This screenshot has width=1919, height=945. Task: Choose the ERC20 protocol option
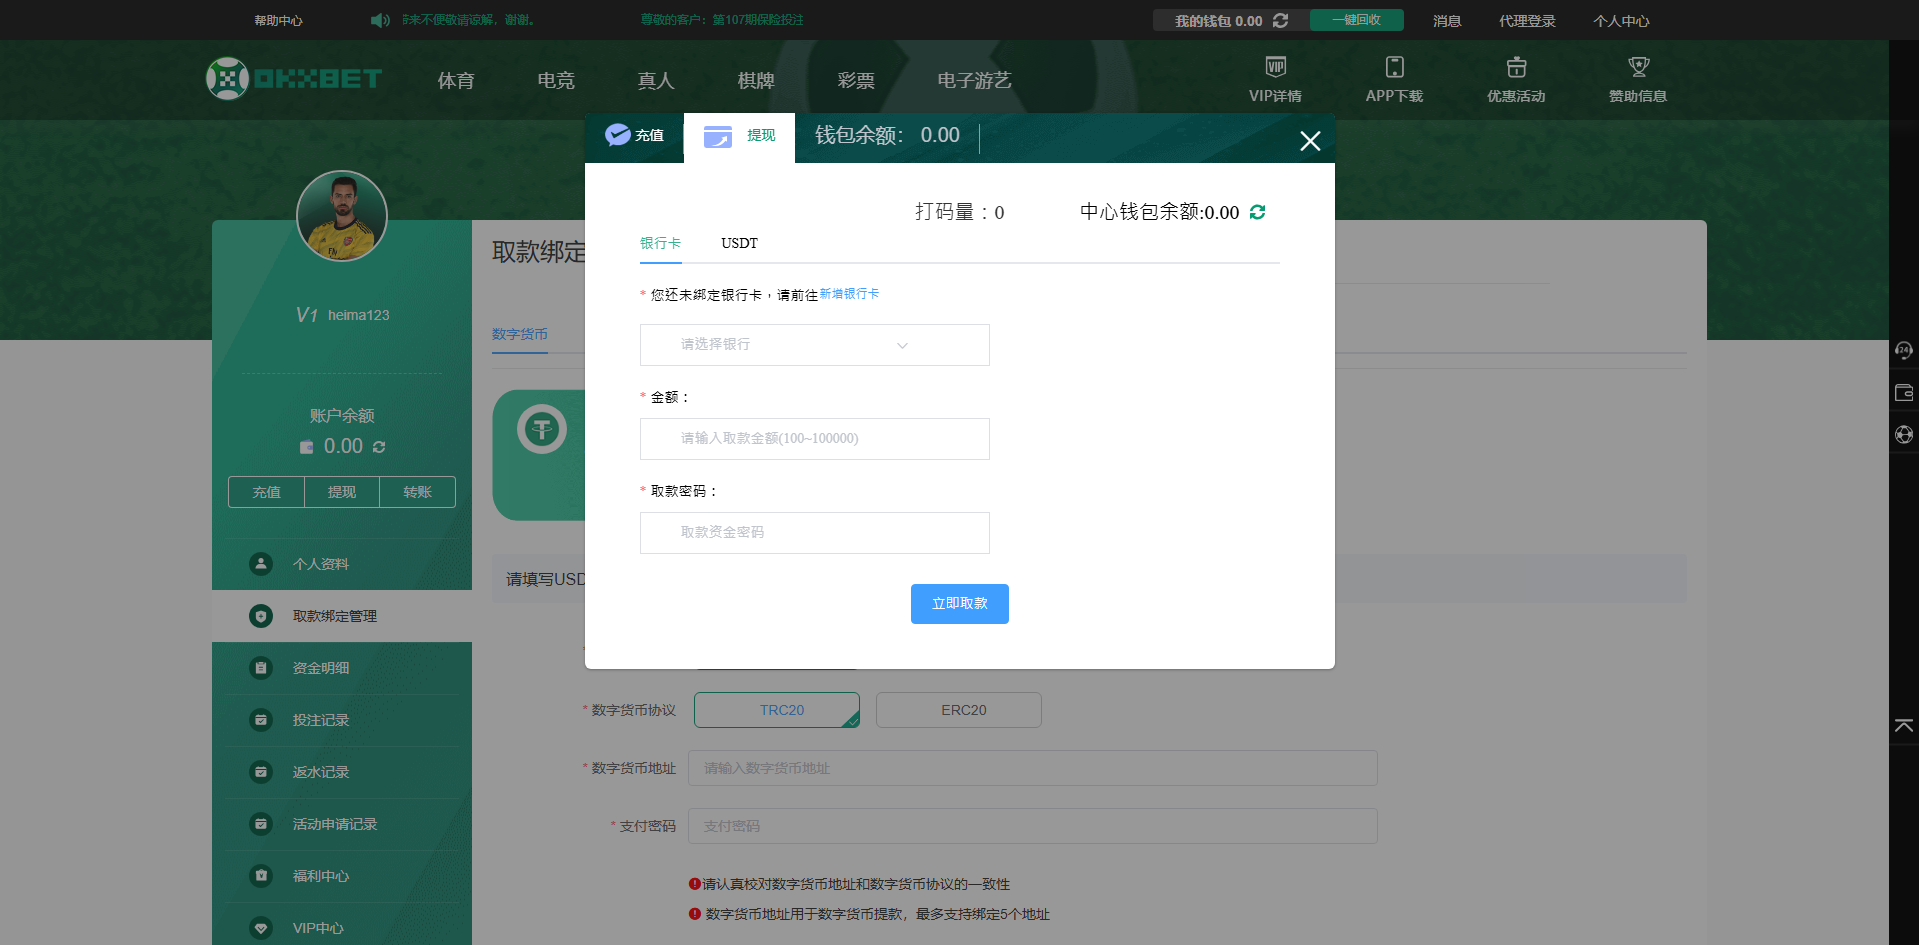pyautogui.click(x=959, y=710)
